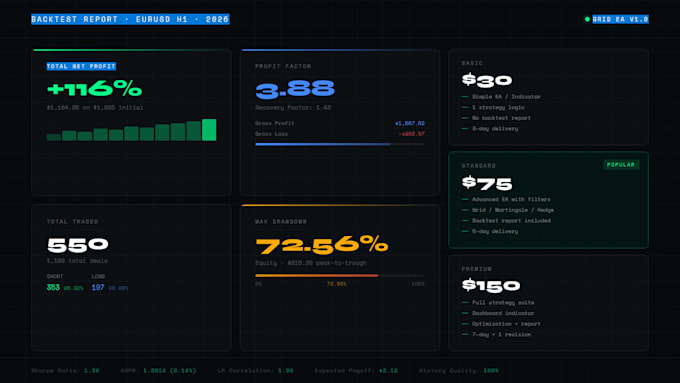680x383 pixels.
Task: Click the 'GRID EA V1.0' label
Action: click(621, 19)
